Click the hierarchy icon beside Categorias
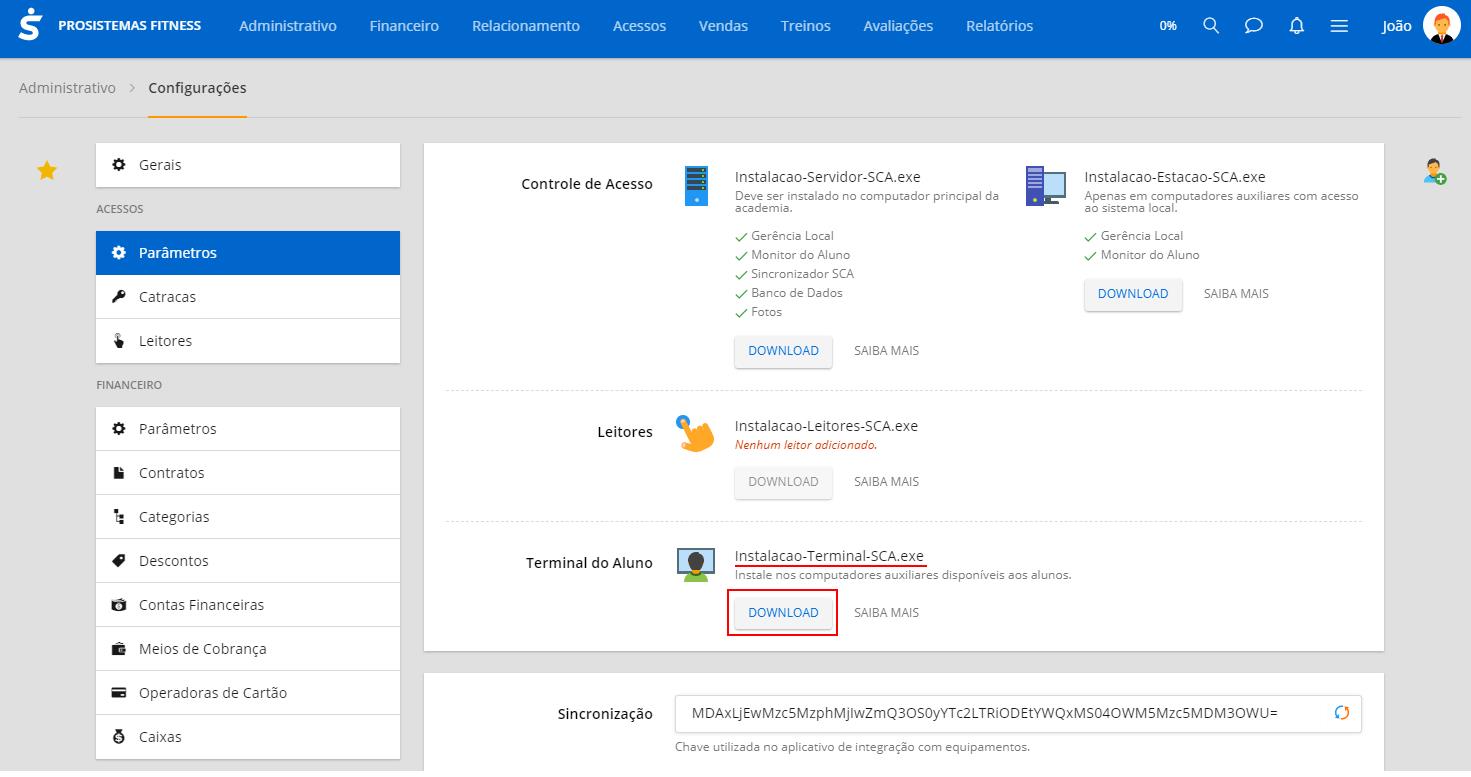The height and width of the screenshot is (777, 1471). click(119, 517)
